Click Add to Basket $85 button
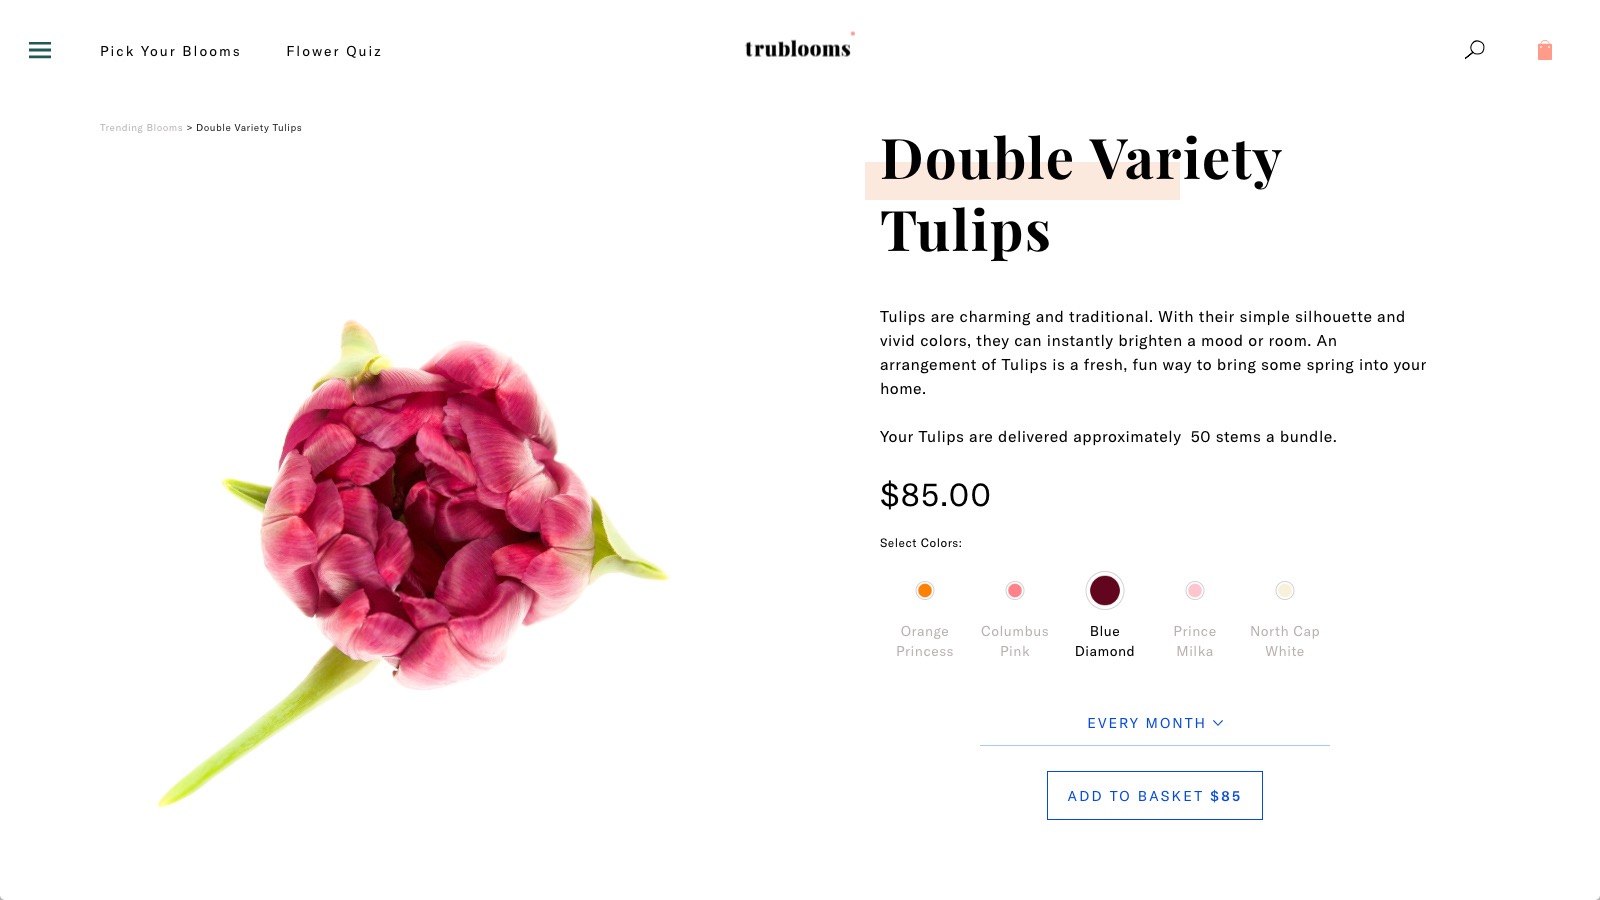Viewport: 1600px width, 900px height. pos(1154,796)
